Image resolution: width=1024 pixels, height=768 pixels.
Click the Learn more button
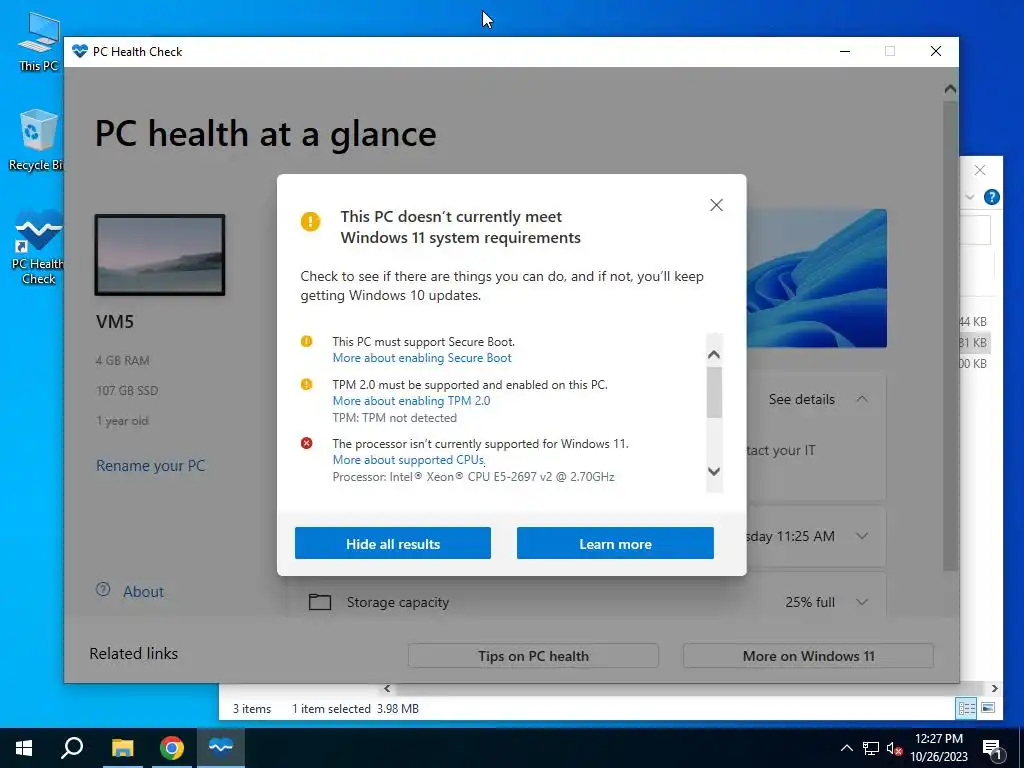[615, 543]
